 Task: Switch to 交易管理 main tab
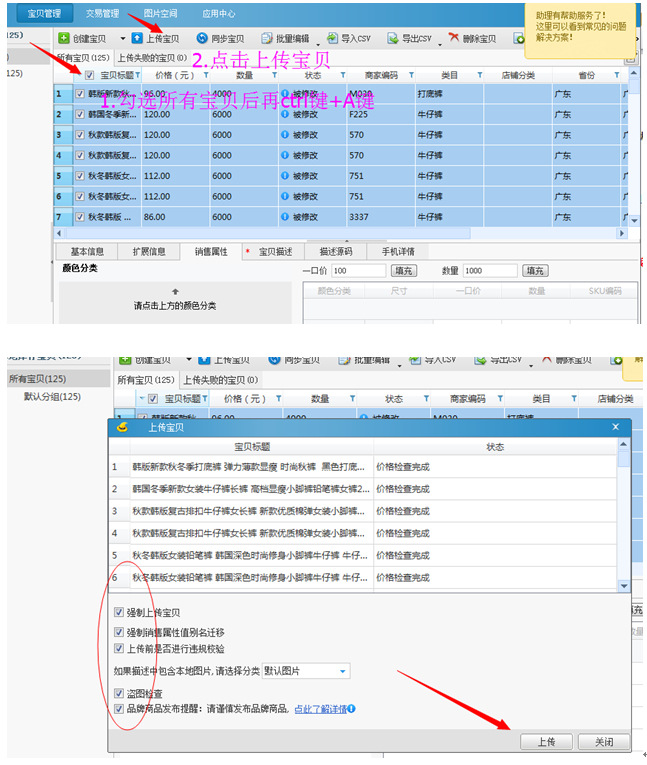pos(102,13)
